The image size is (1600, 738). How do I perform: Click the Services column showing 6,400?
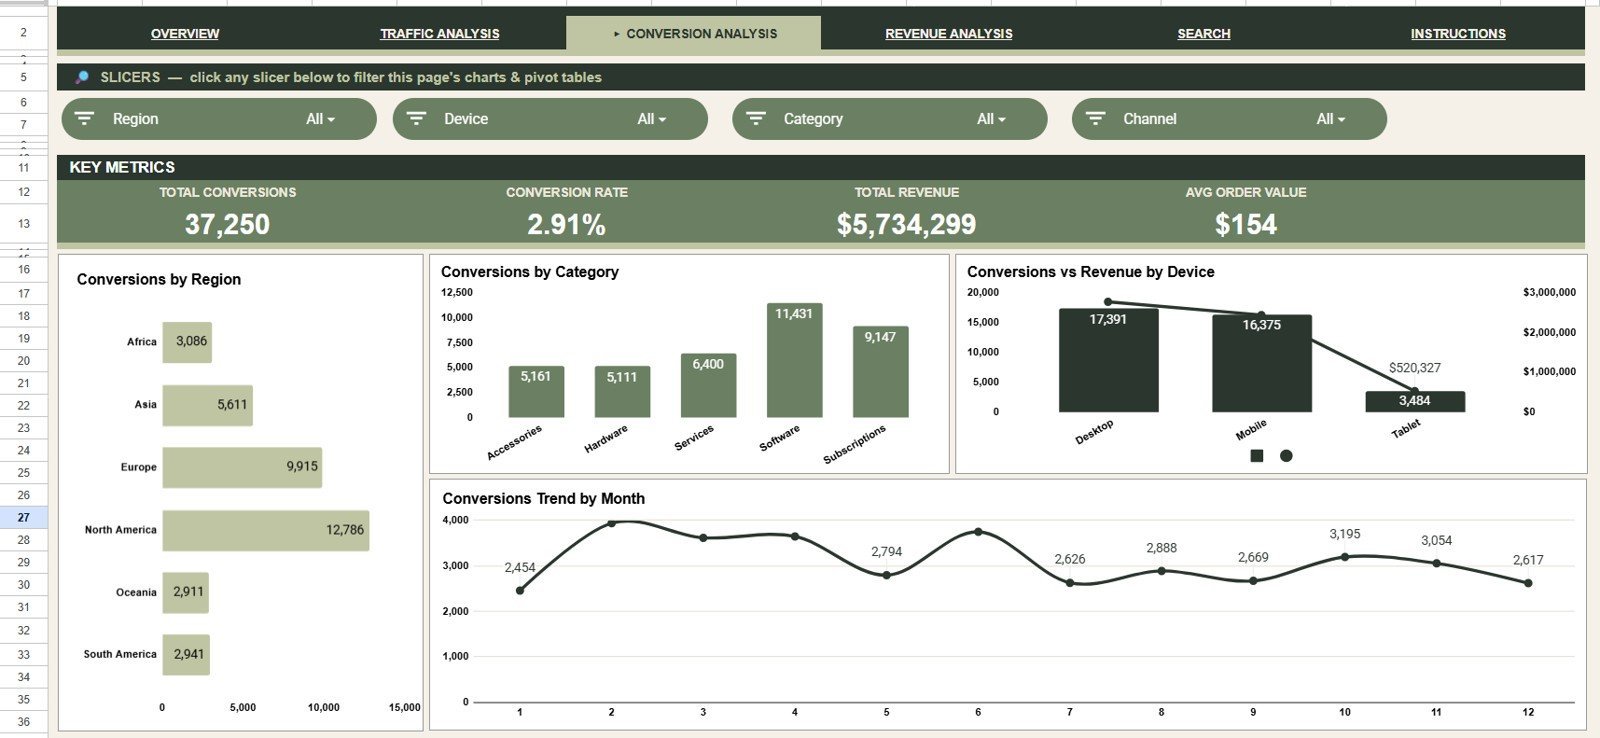pyautogui.click(x=708, y=385)
